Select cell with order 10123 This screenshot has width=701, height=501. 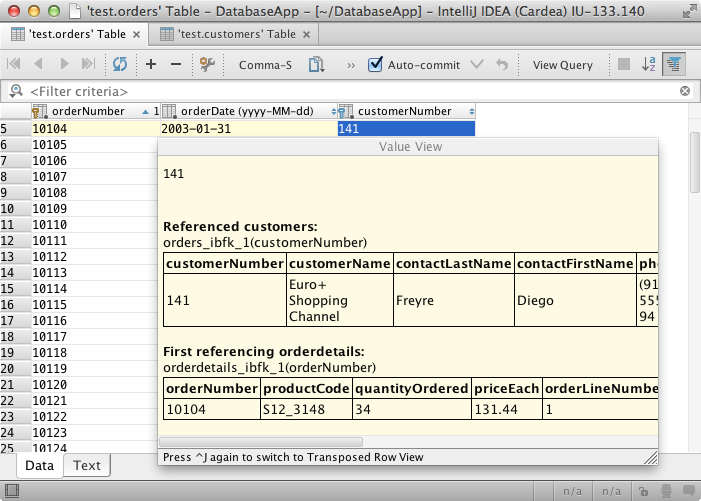click(94, 433)
